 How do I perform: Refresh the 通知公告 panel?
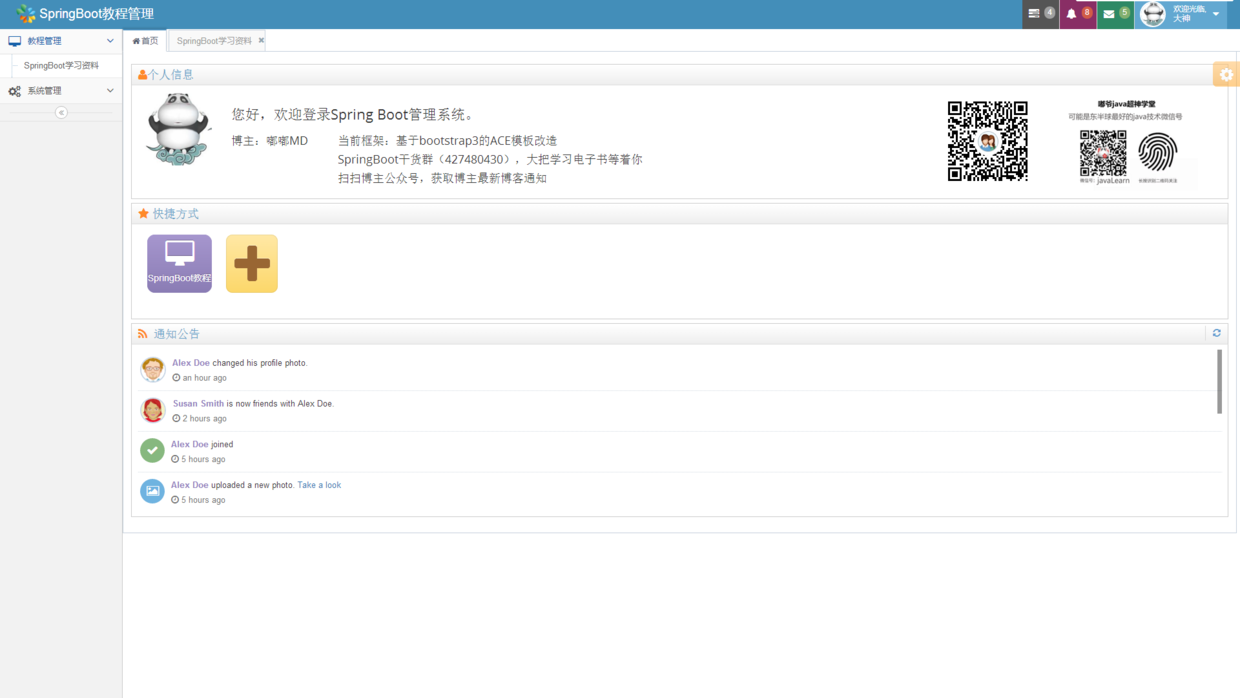point(1217,333)
